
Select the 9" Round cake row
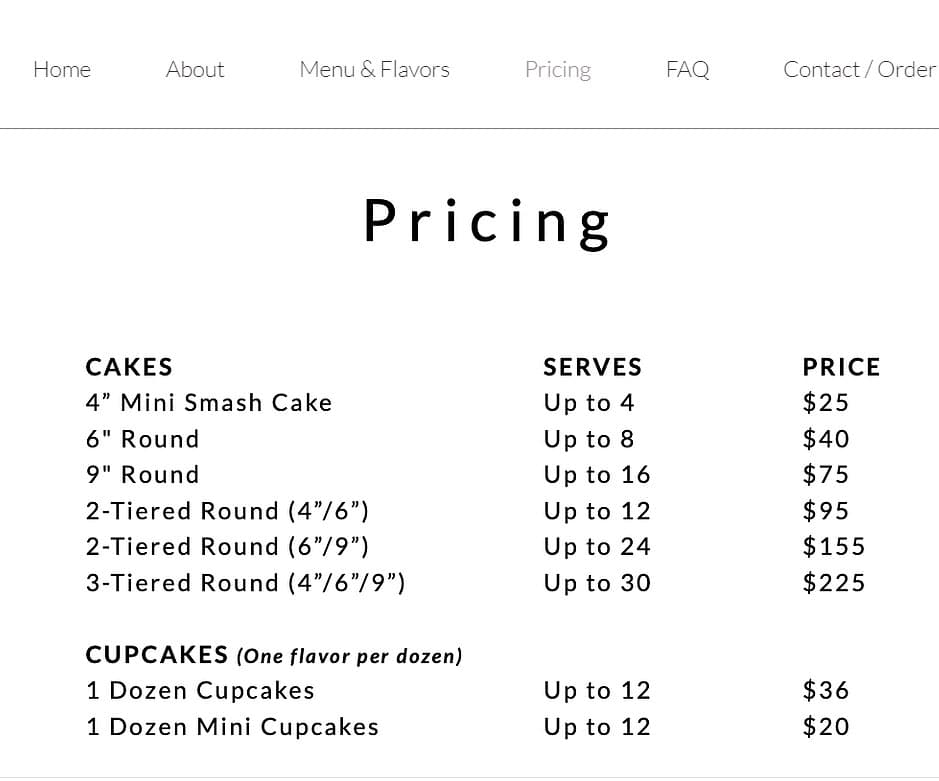(x=141, y=474)
